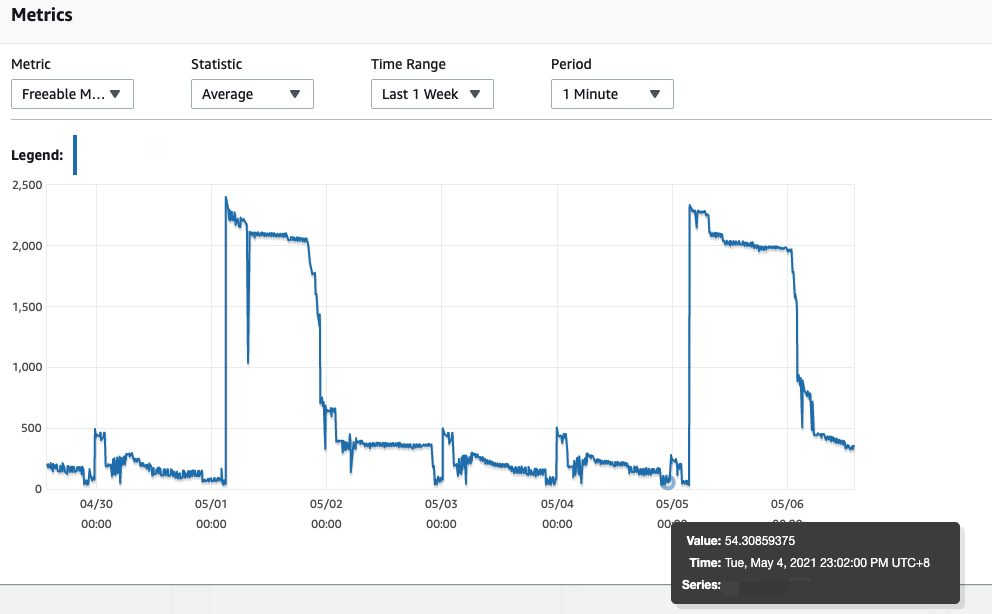This screenshot has height=614, width=992.
Task: Click the 2,500 y-axis value label
Action: [x=26, y=185]
